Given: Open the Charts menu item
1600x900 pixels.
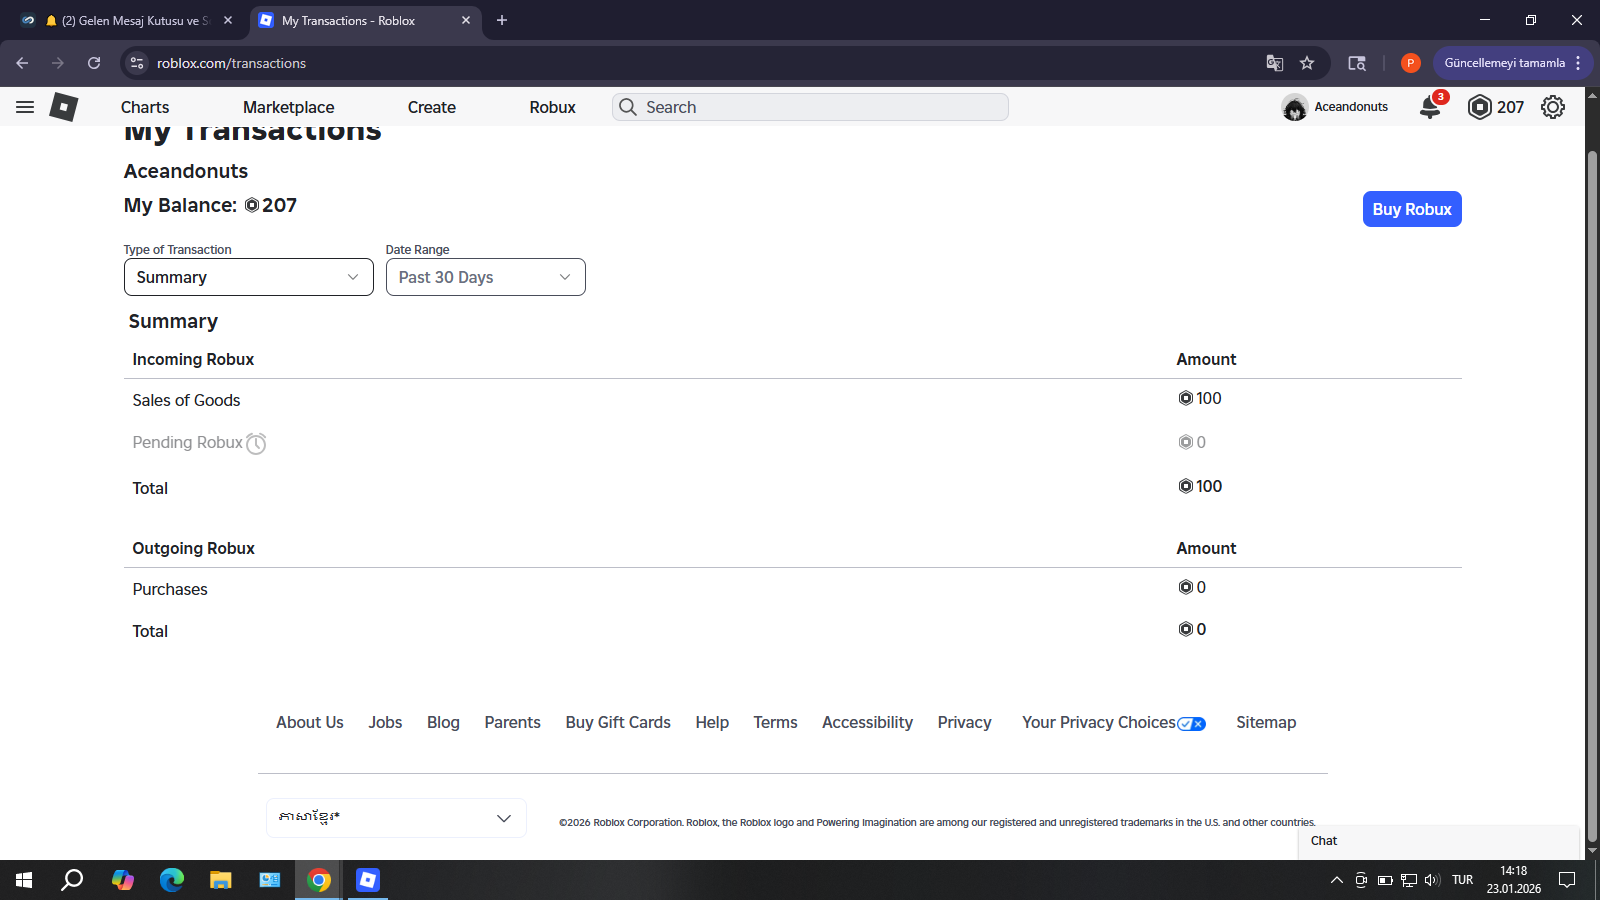Looking at the screenshot, I should 145,107.
